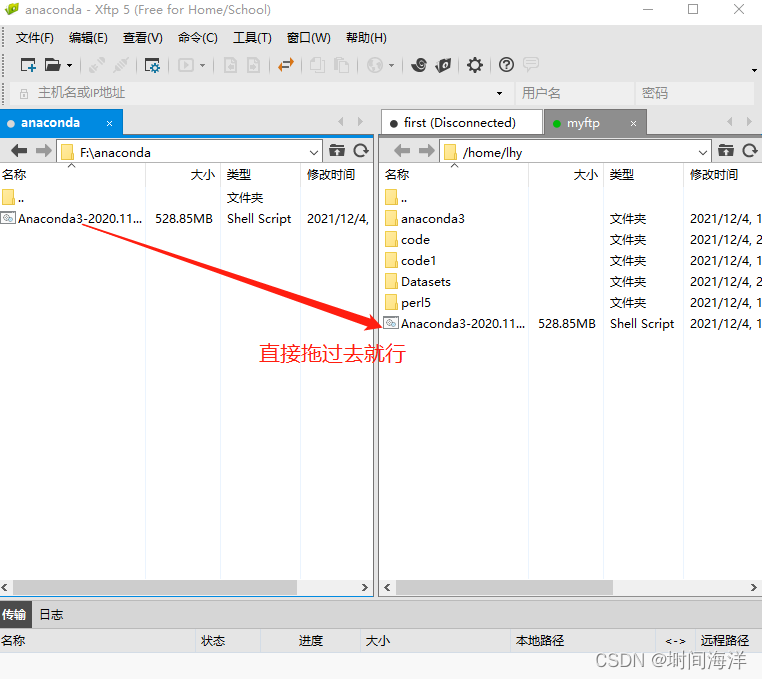Close the anaconda tab
762x679 pixels.
(109, 123)
